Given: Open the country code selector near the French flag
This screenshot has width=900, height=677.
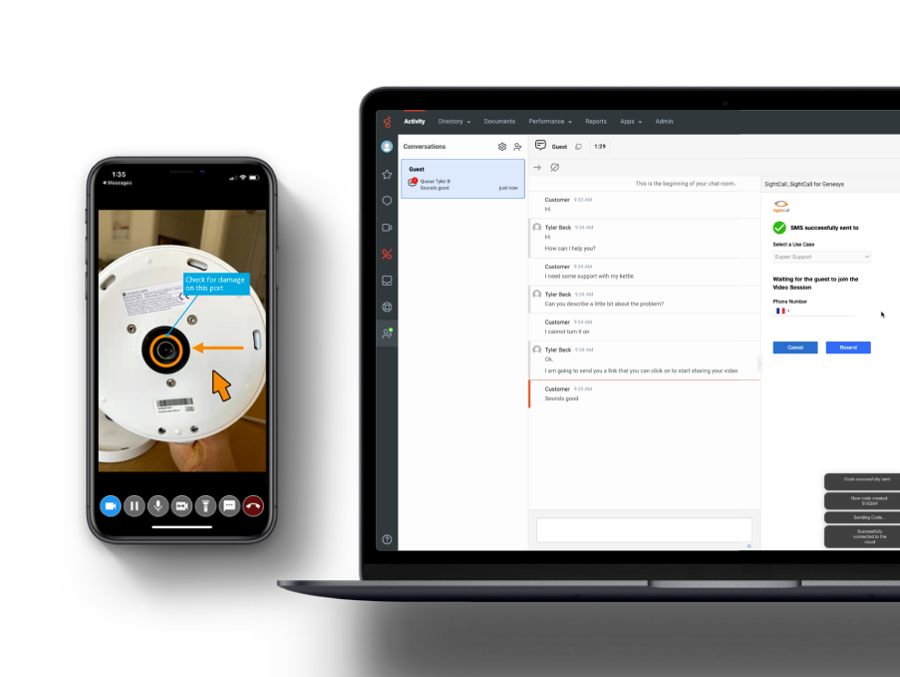Looking at the screenshot, I should coord(781,313).
